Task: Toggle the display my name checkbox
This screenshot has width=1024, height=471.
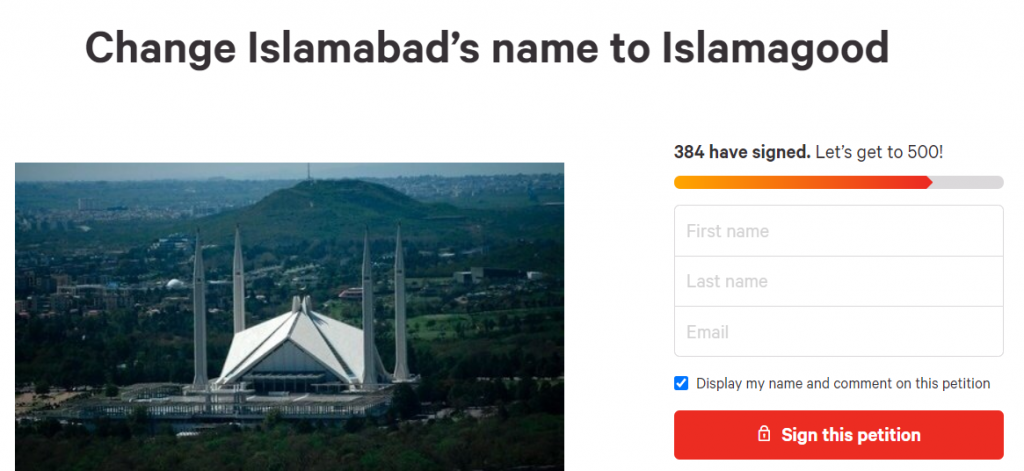Action: click(681, 383)
